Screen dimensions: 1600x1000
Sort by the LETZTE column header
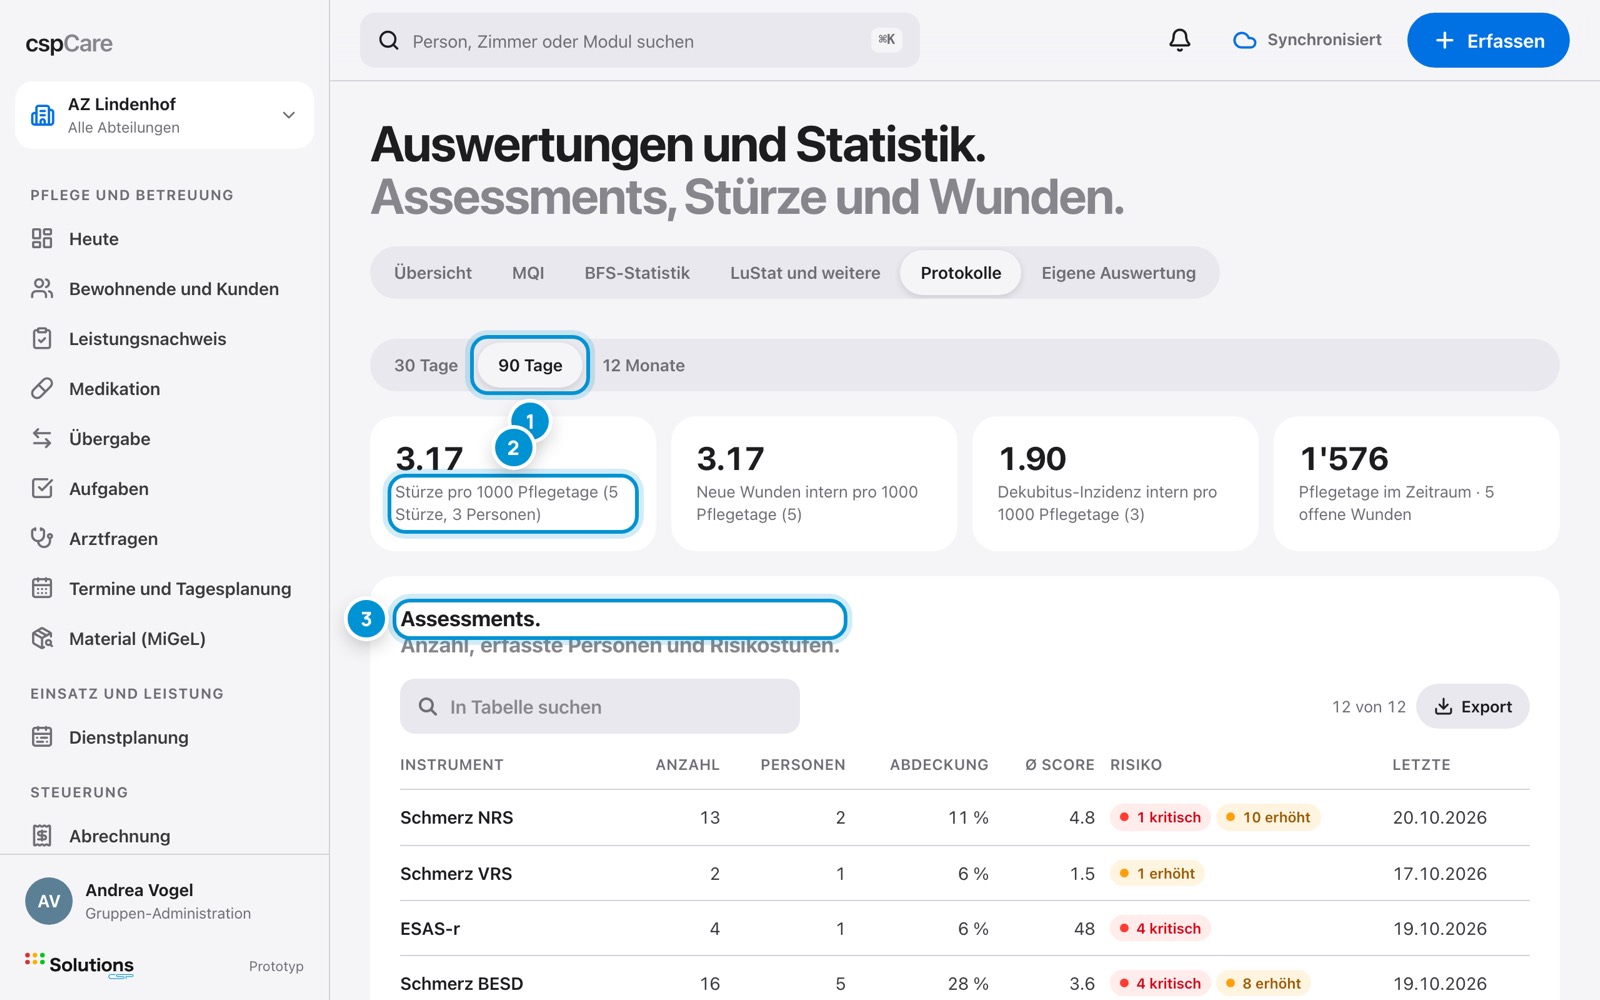tap(1421, 764)
